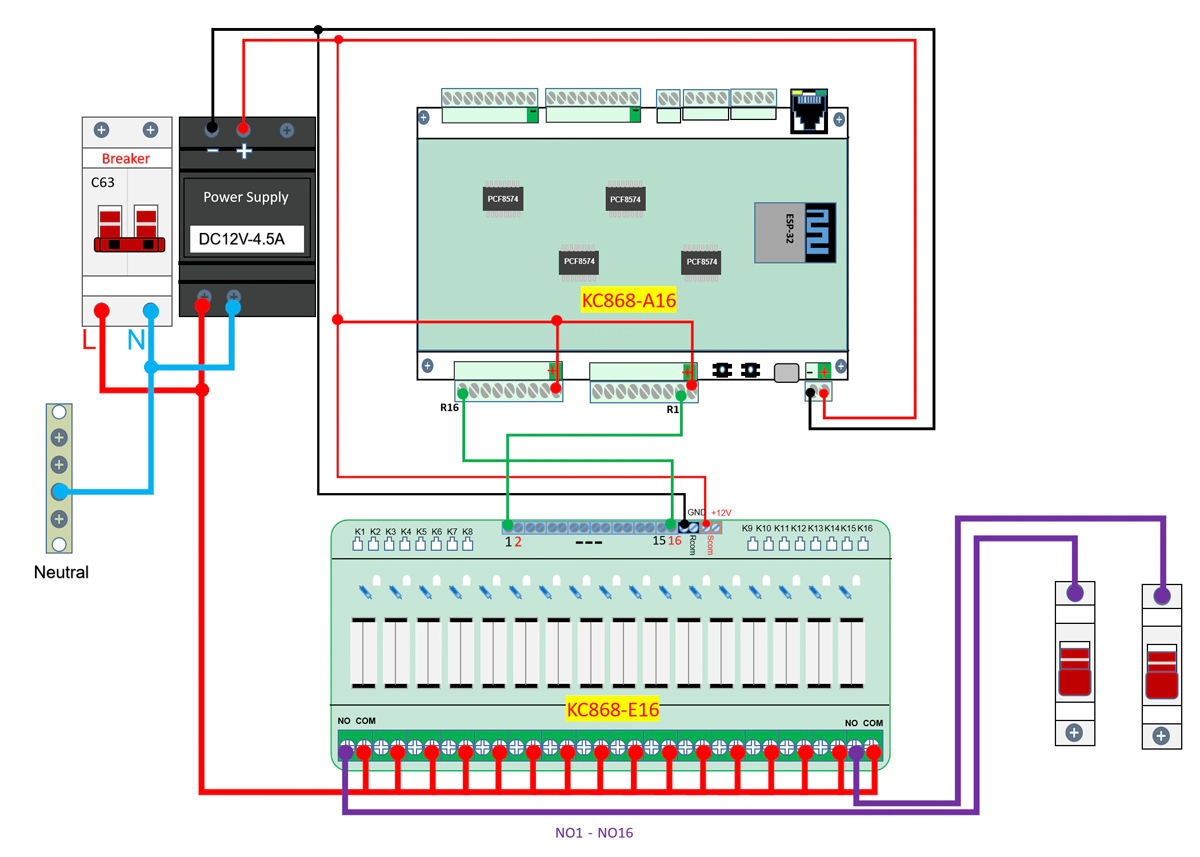Click the GND label
The width and height of the screenshot is (1200, 857).
[696, 512]
